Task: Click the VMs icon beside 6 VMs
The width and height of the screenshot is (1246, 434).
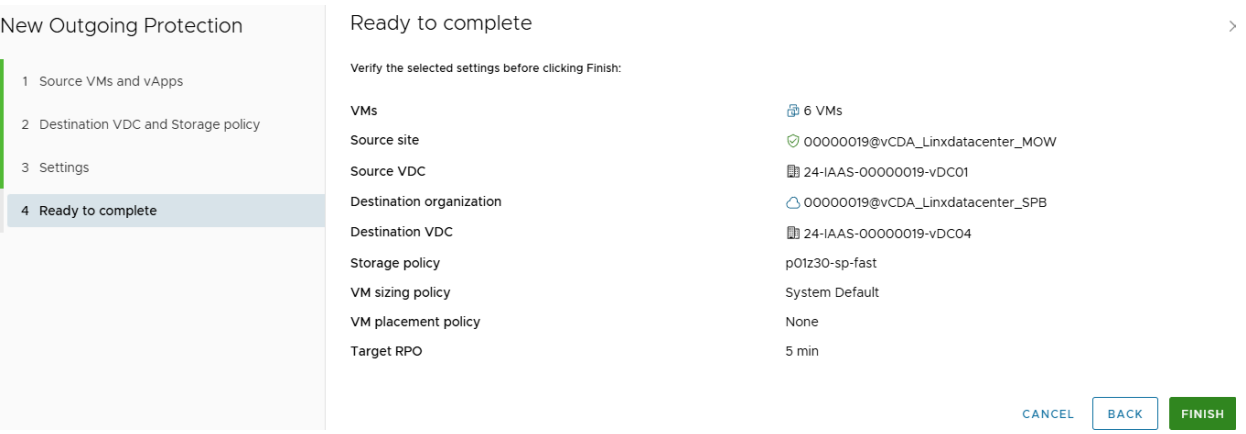Action: [792, 110]
